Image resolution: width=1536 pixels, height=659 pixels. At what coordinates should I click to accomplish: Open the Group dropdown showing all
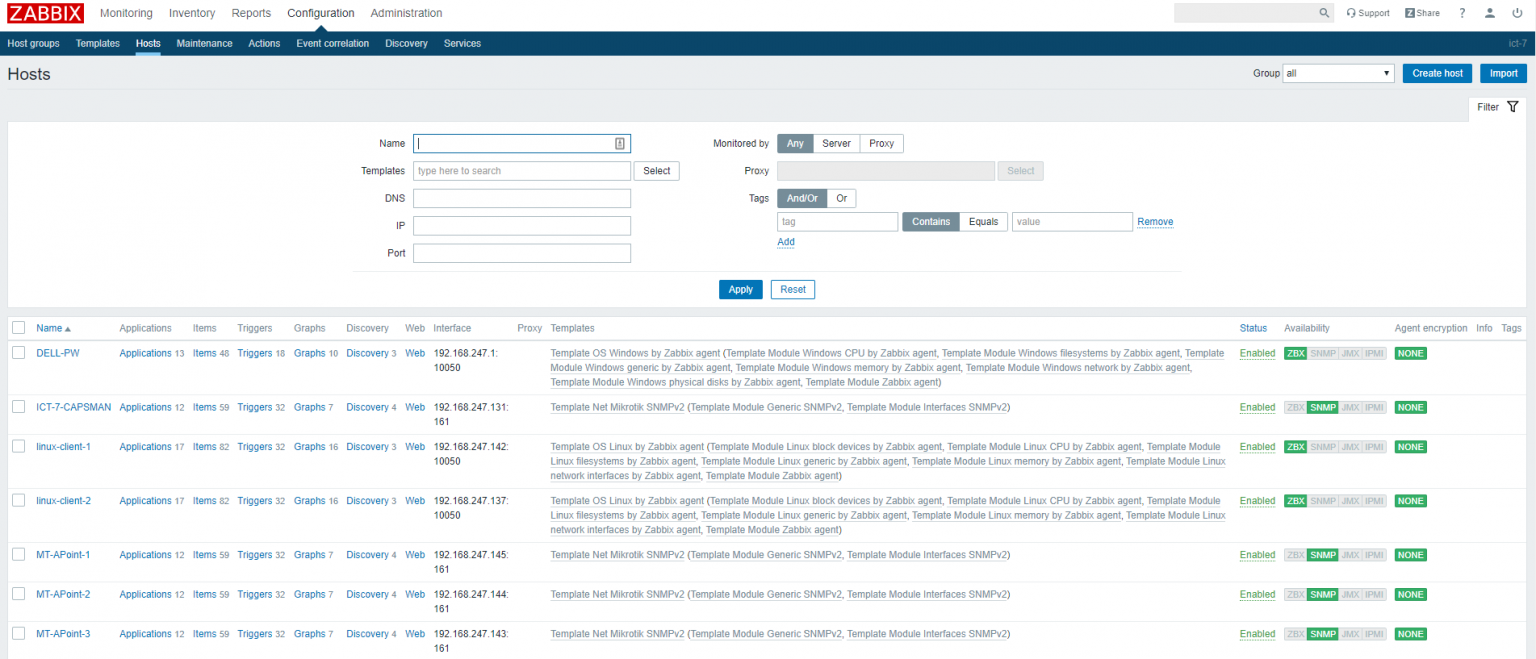tap(1337, 72)
